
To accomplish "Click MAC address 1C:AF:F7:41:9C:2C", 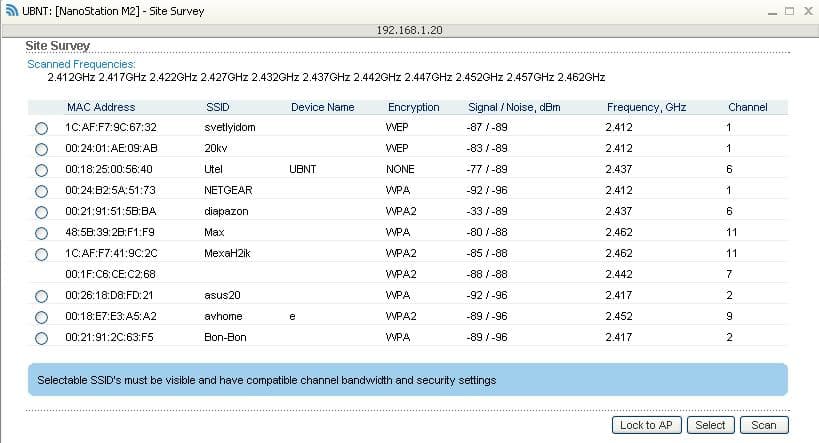I will [x=111, y=253].
